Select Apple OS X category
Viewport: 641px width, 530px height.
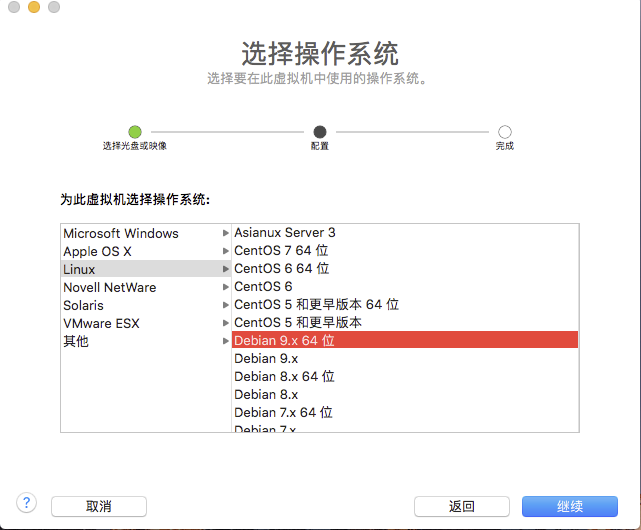tap(146, 251)
